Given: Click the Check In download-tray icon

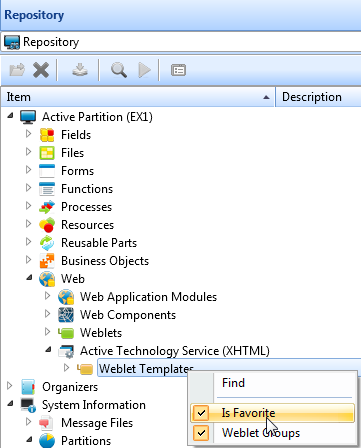Looking at the screenshot, I should click(x=80, y=70).
